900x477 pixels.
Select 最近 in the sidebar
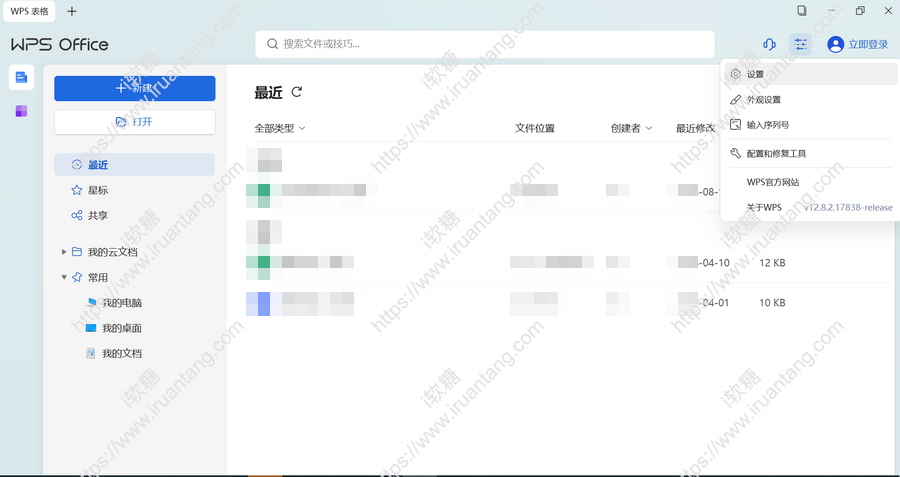[x=134, y=165]
